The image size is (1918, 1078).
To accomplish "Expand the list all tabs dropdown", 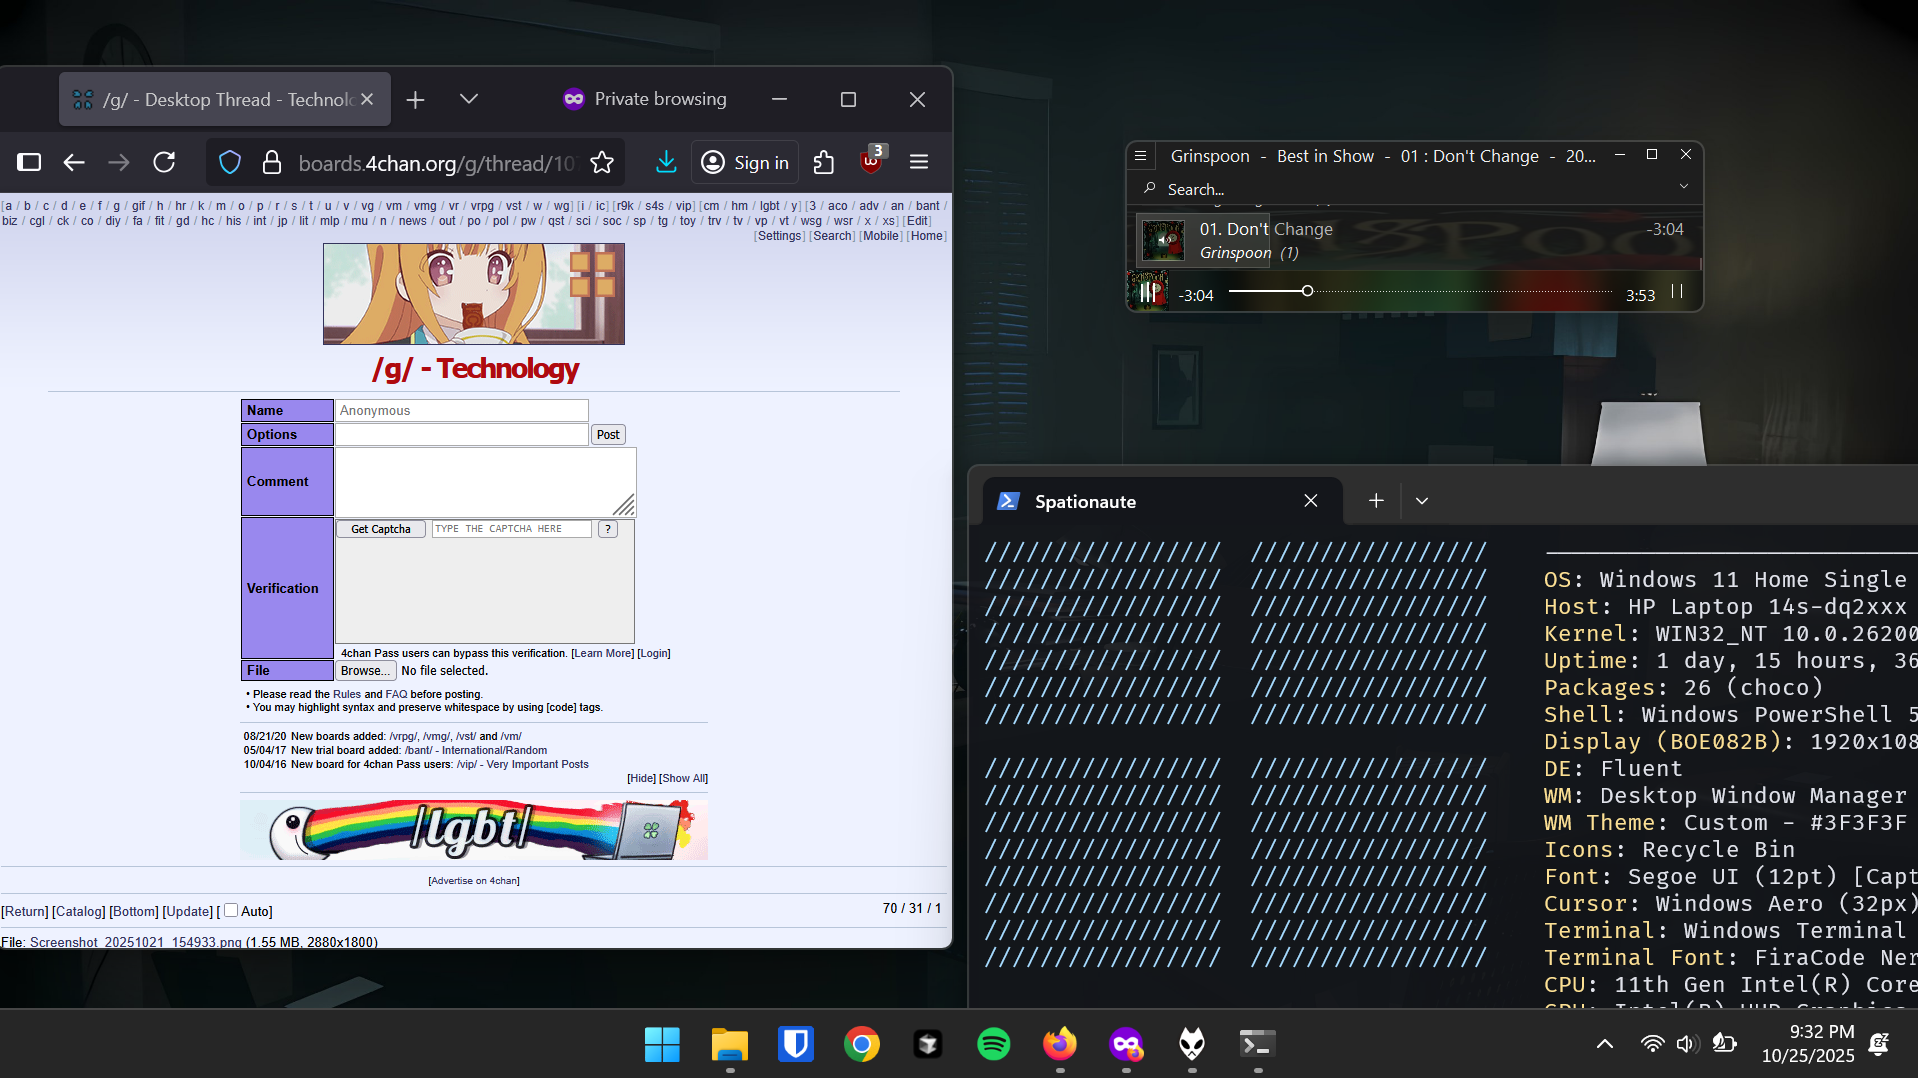I will coord(469,99).
